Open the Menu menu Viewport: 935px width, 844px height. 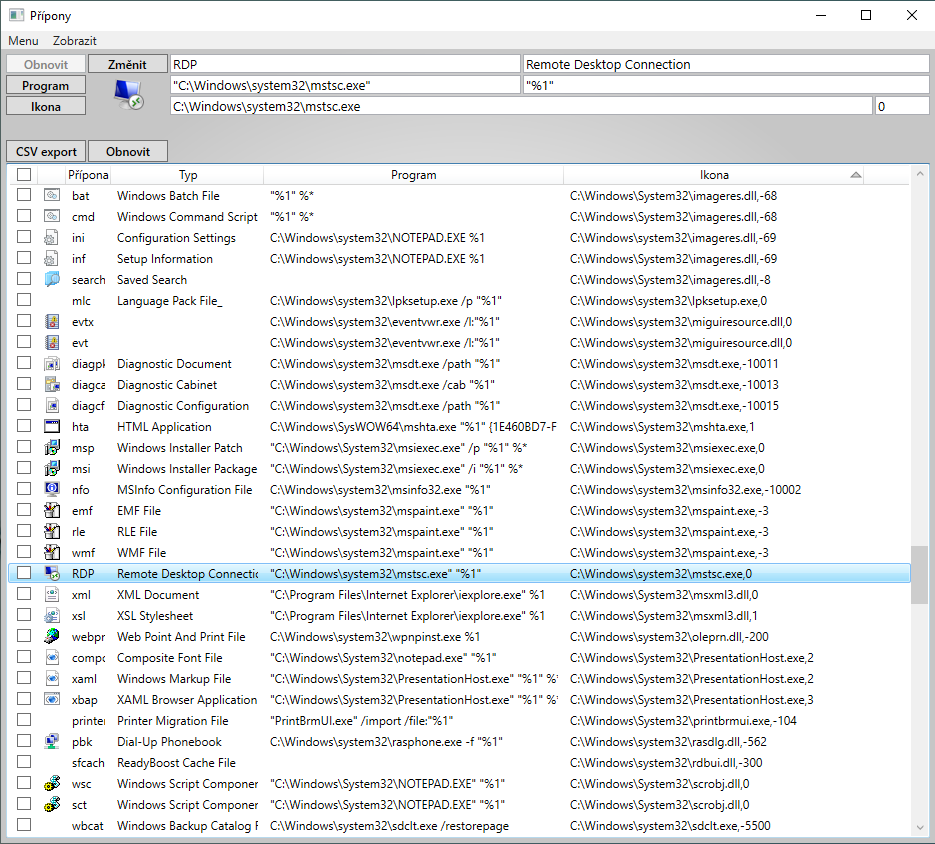[23, 41]
